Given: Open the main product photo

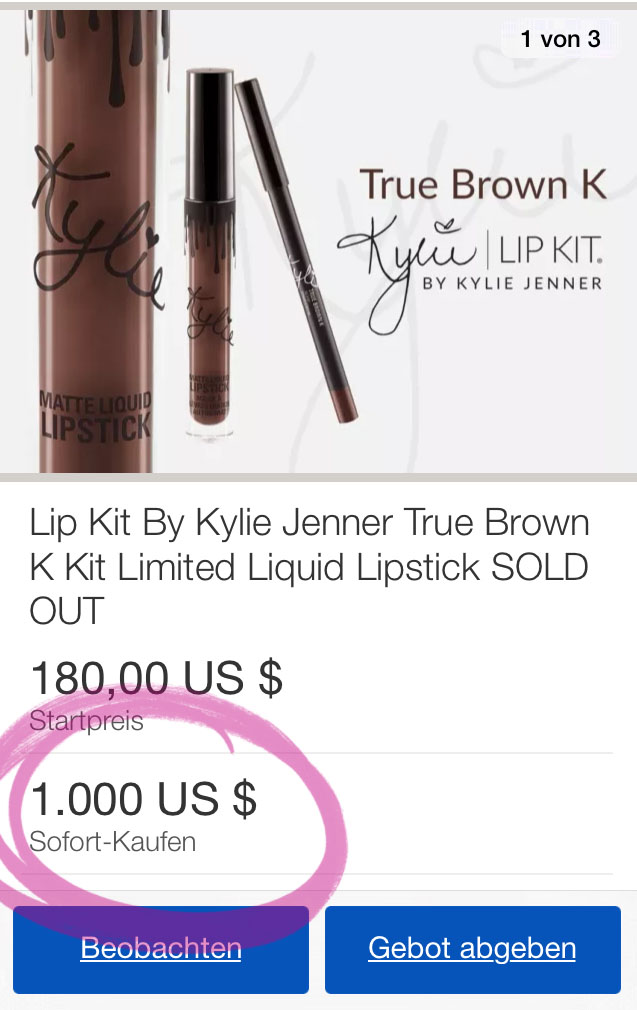Looking at the screenshot, I should [x=318, y=242].
